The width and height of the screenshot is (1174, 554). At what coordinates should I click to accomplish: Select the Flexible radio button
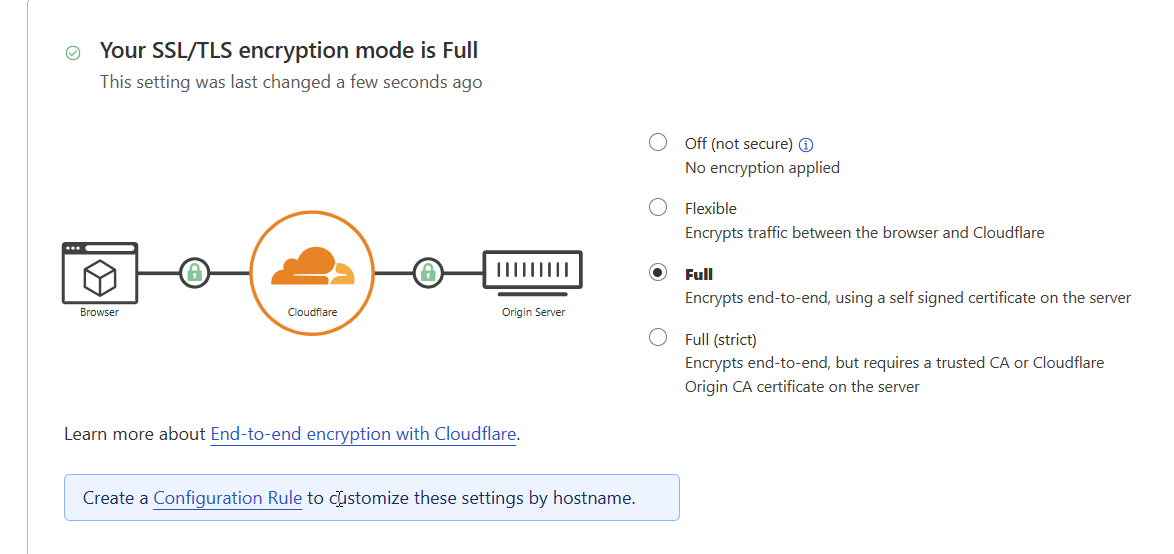pos(658,207)
